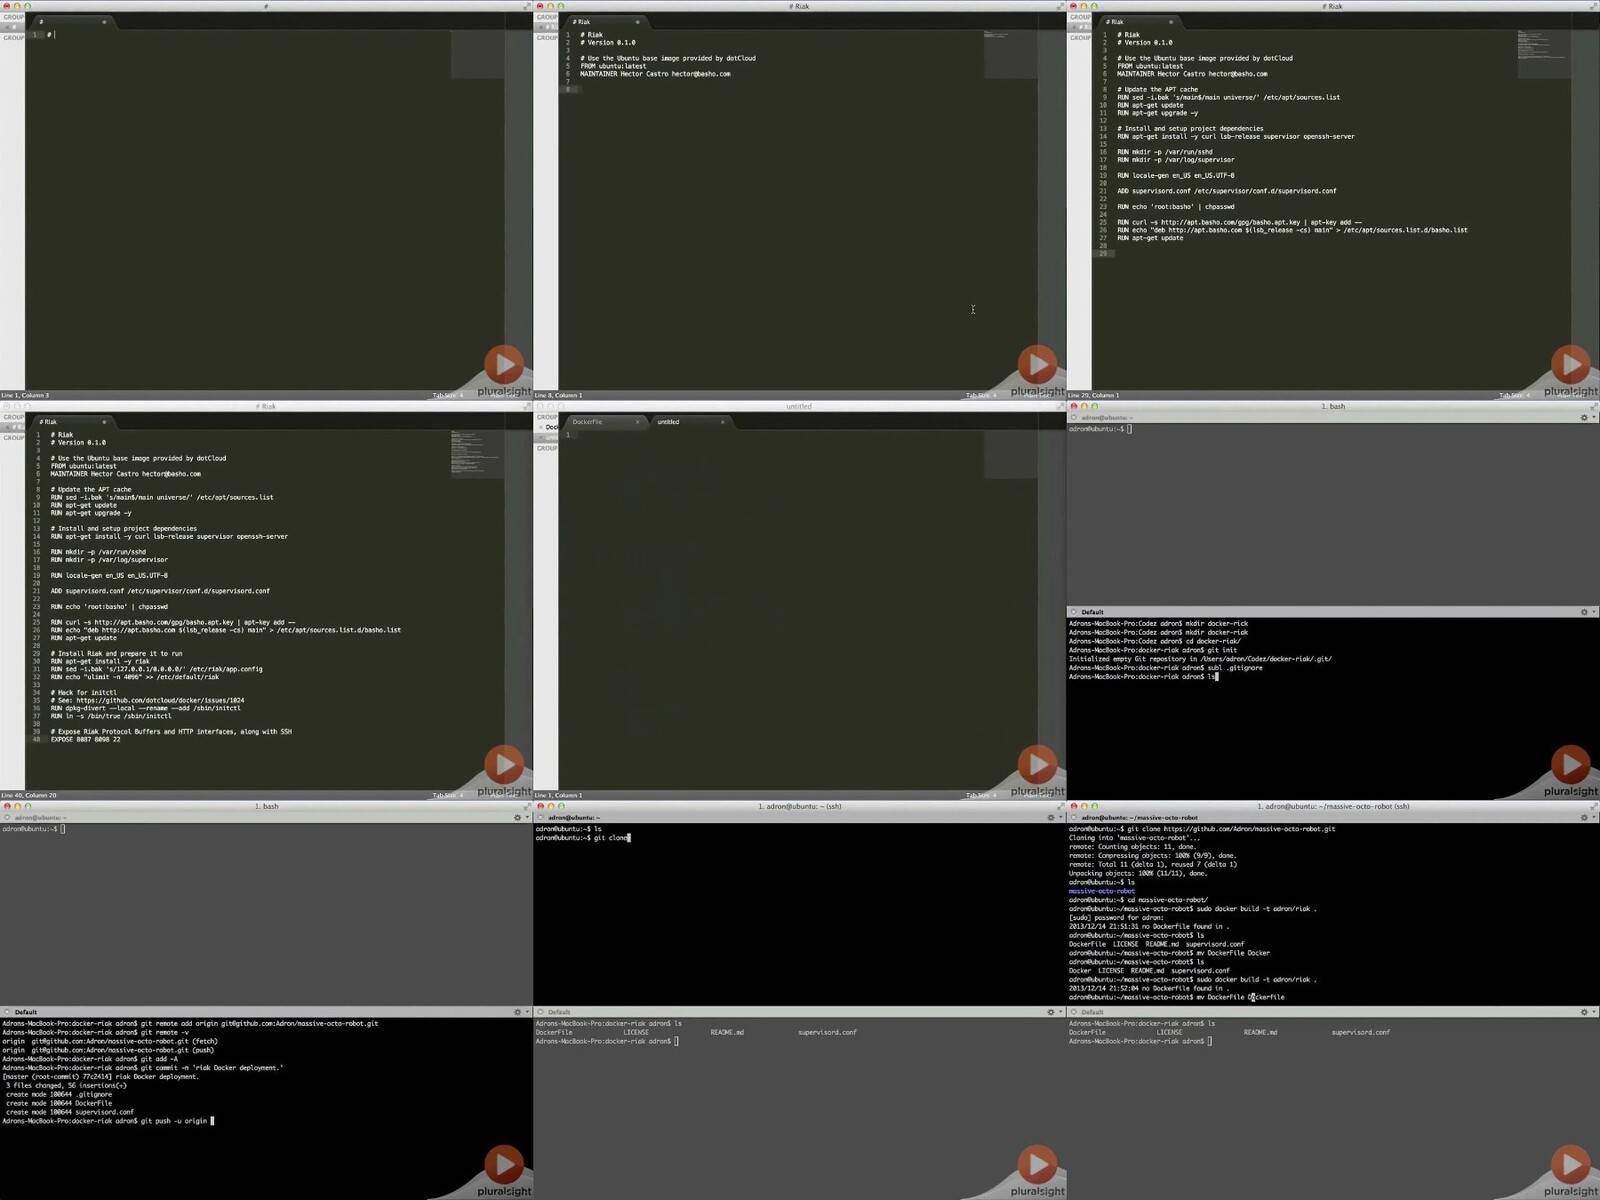The width and height of the screenshot is (1600, 1200).
Task: Play the video showing 'sudo docker build' output
Action: 1570,1164
